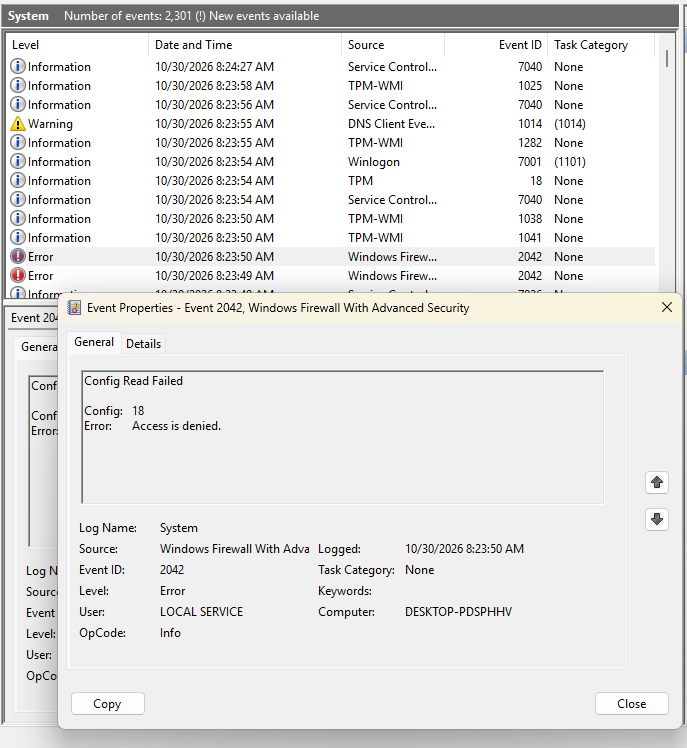The height and width of the screenshot is (748, 687).
Task: Select the Winlogon source cell
Action: (x=374, y=162)
